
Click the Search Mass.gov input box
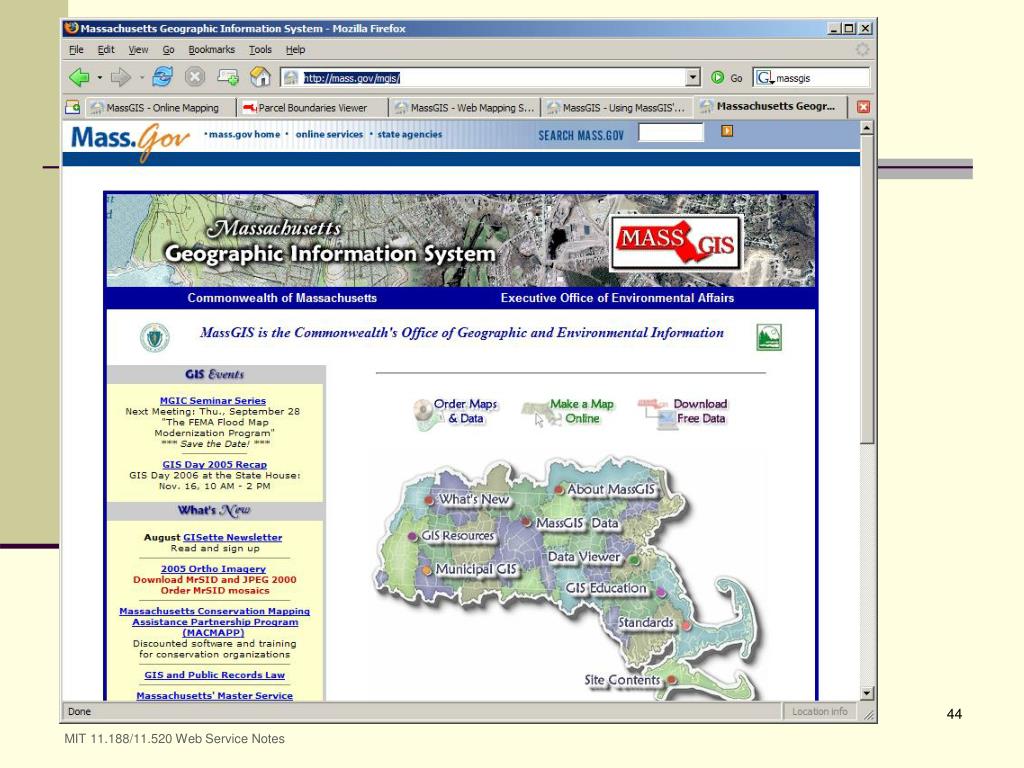[x=671, y=133]
